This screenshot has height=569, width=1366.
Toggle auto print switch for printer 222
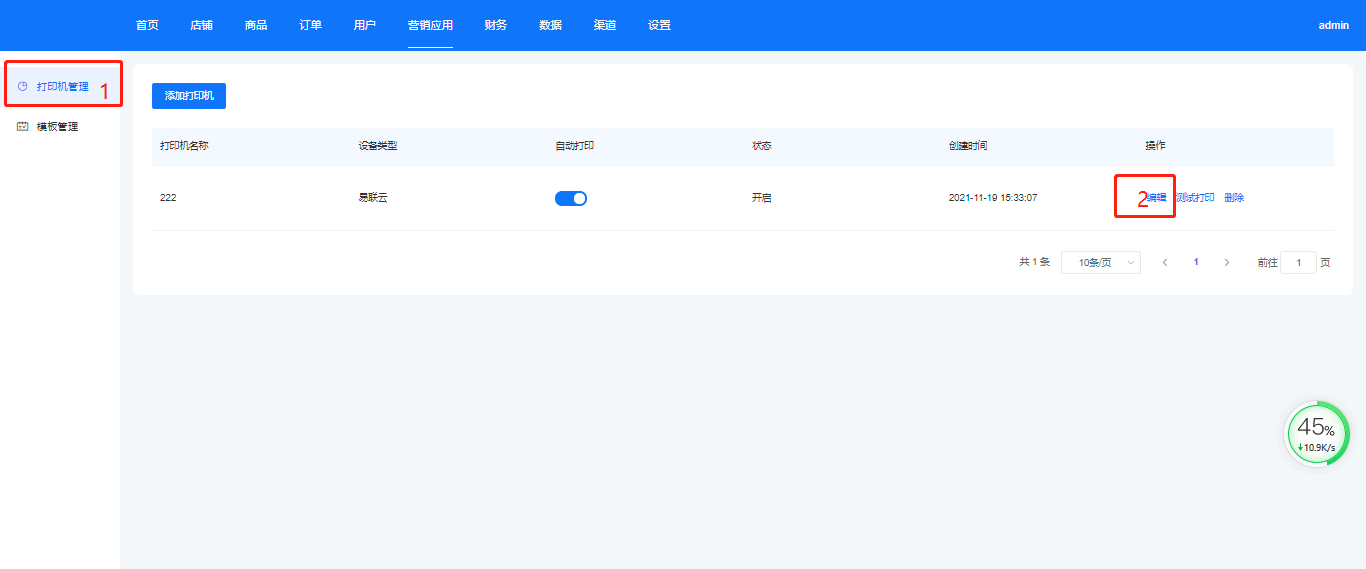click(571, 198)
